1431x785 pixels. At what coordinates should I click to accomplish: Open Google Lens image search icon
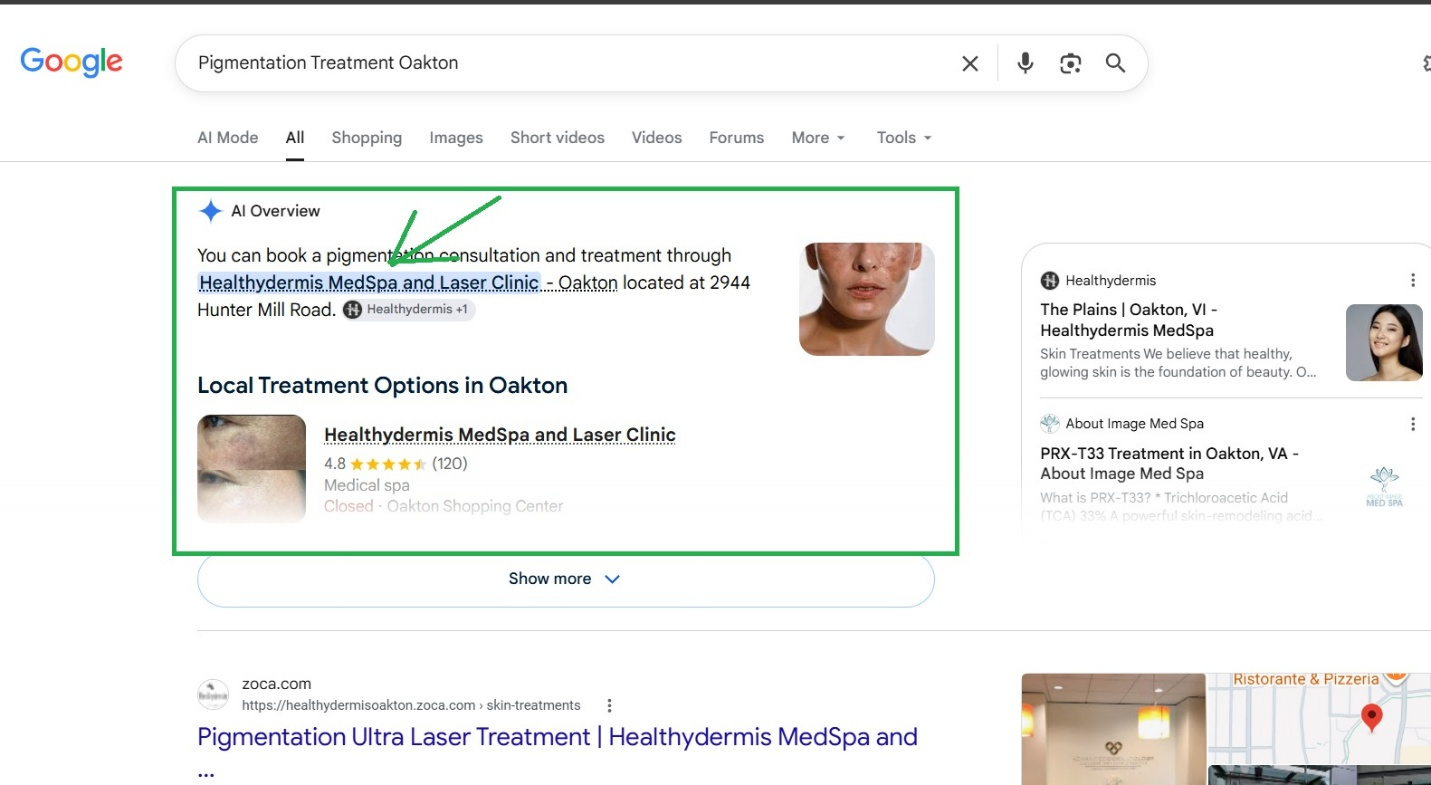pos(1071,63)
